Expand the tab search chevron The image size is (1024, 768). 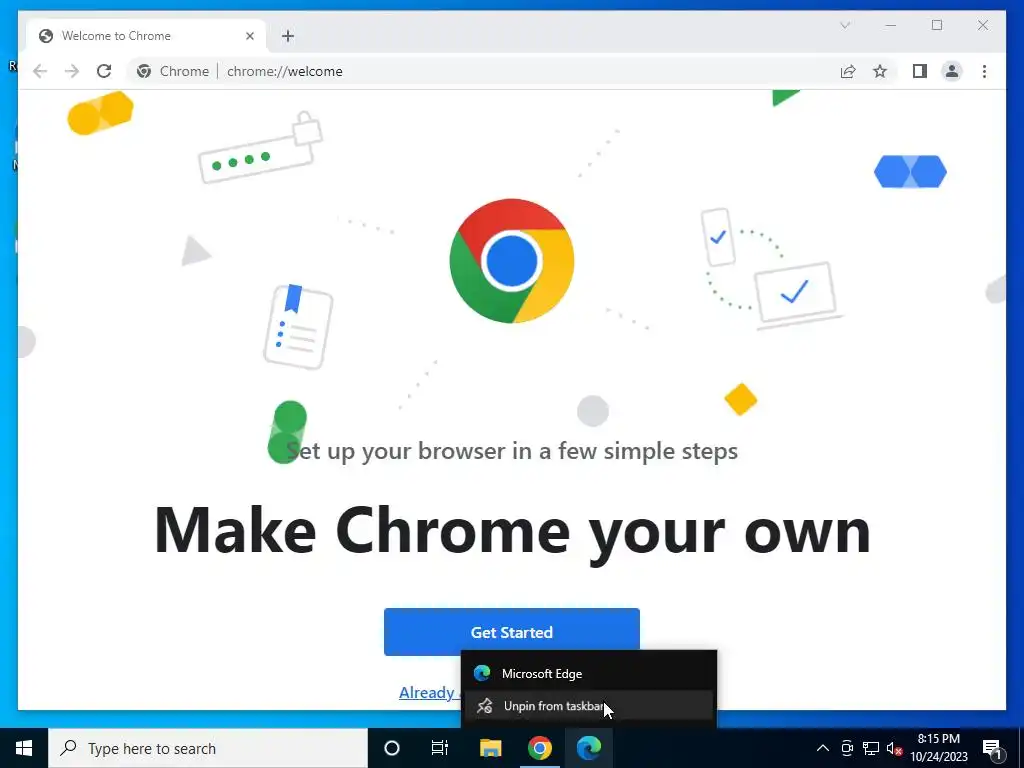point(845,25)
